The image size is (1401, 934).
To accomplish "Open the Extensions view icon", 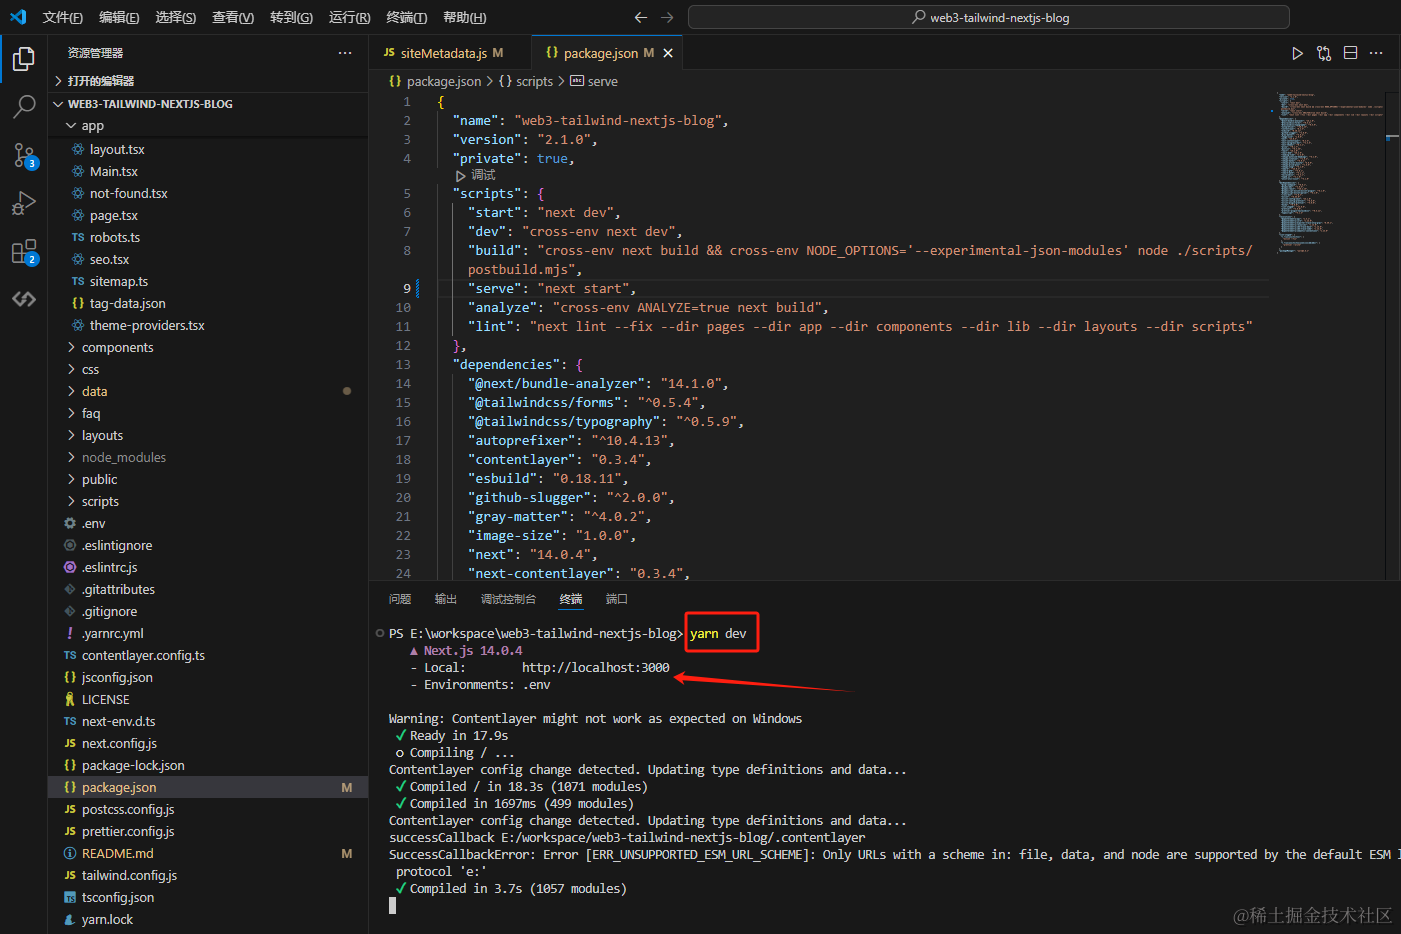I will click(24, 252).
